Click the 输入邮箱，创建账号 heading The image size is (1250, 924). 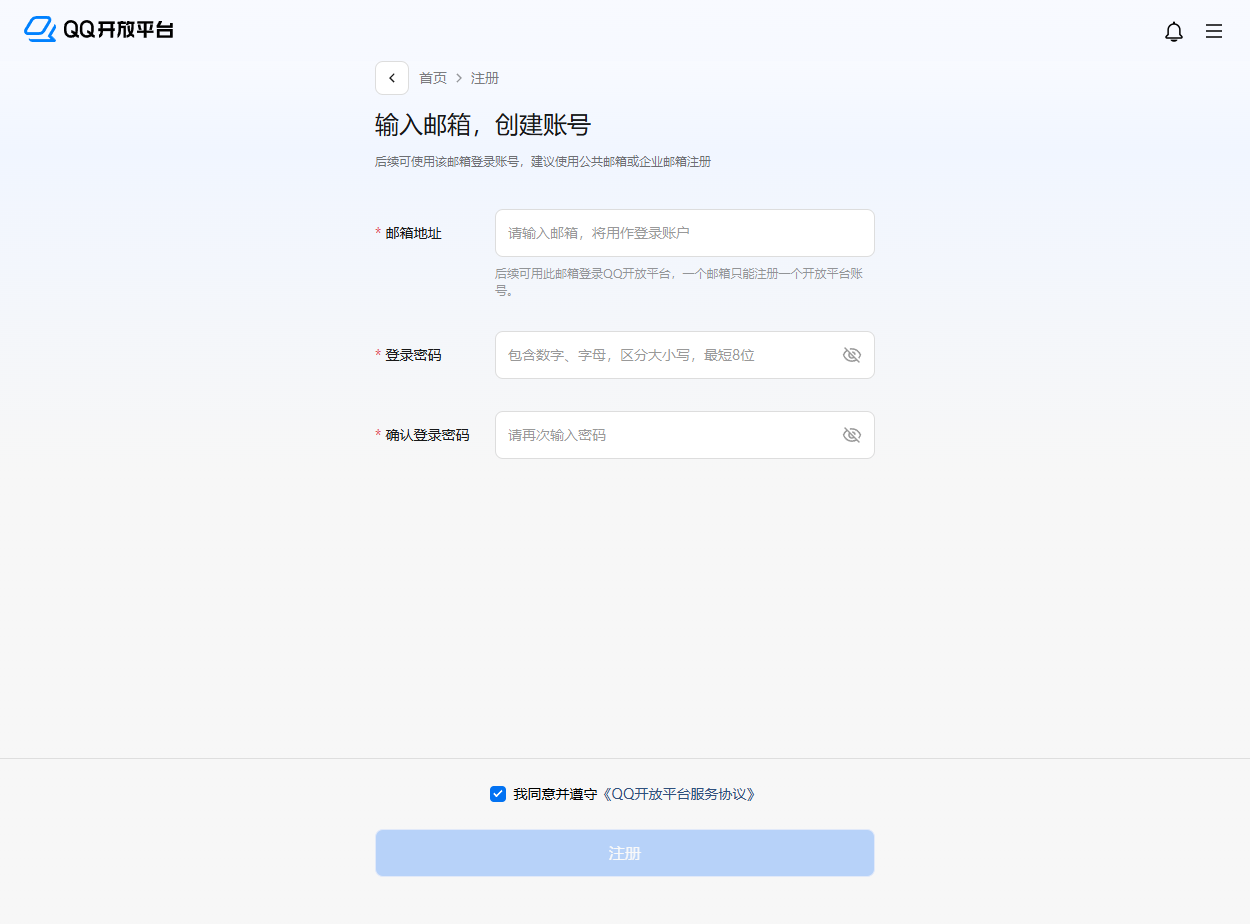tap(483, 125)
